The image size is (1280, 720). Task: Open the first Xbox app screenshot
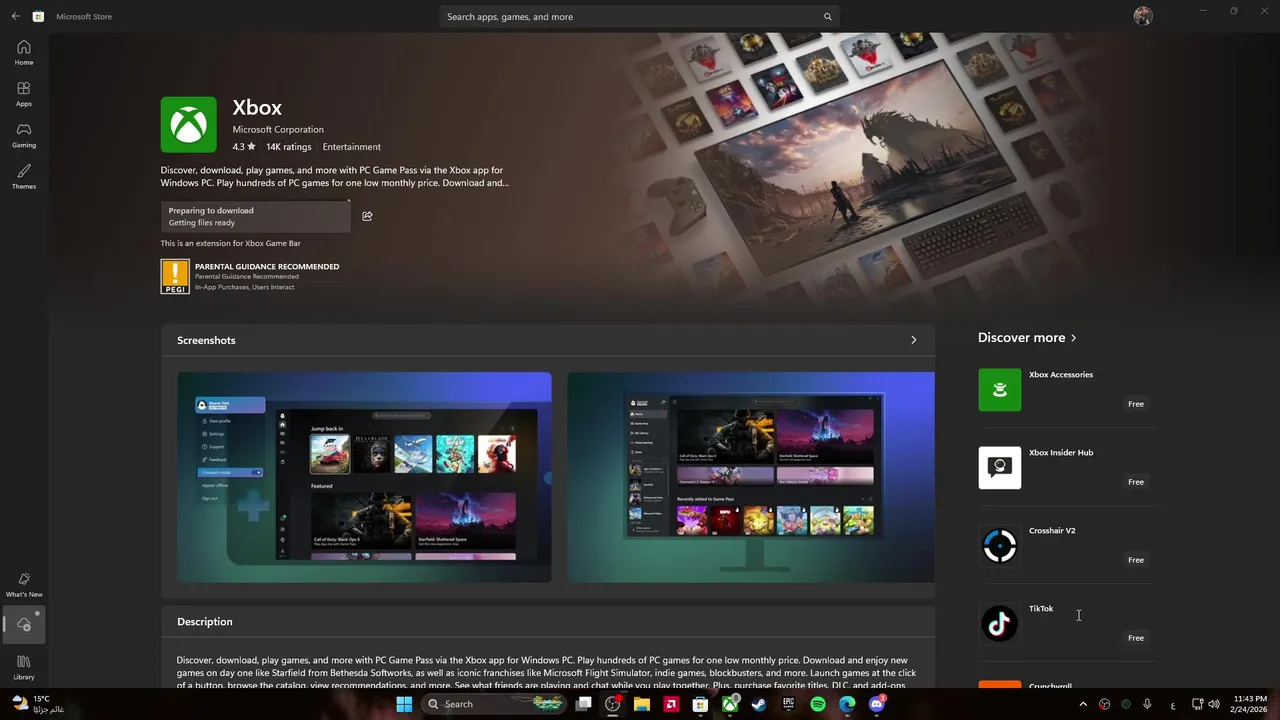tap(364, 477)
